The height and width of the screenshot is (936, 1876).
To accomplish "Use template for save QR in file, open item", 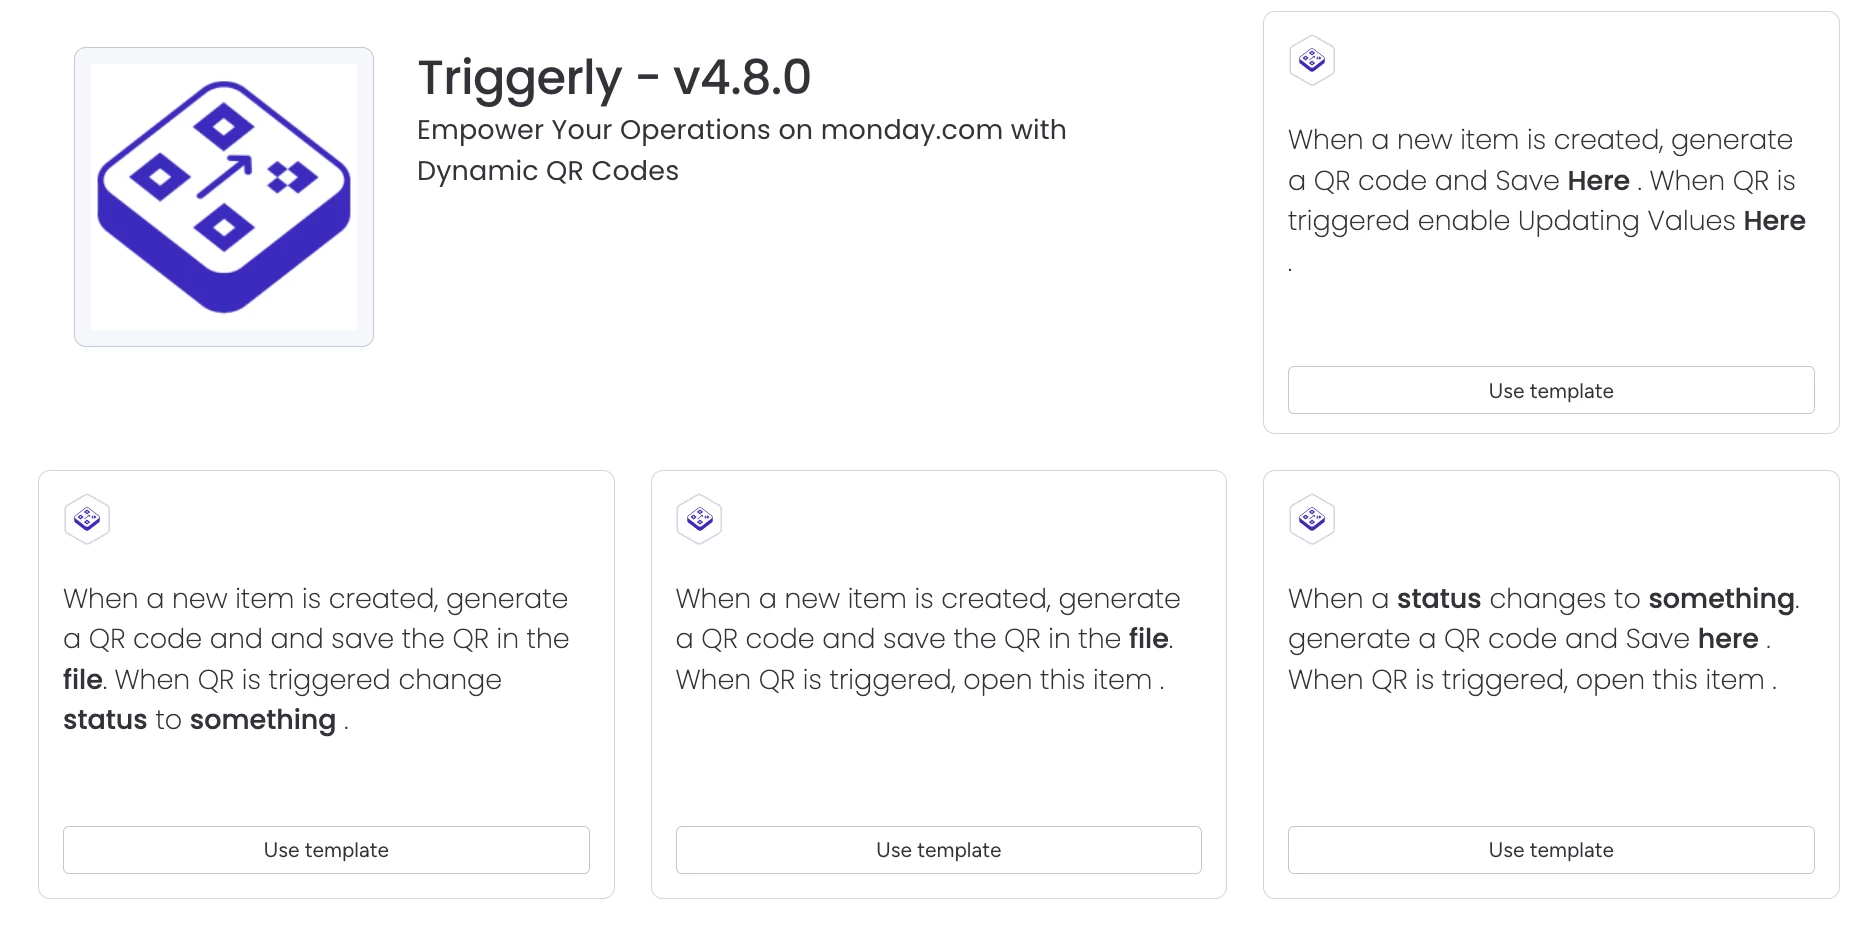I will pos(938,849).
